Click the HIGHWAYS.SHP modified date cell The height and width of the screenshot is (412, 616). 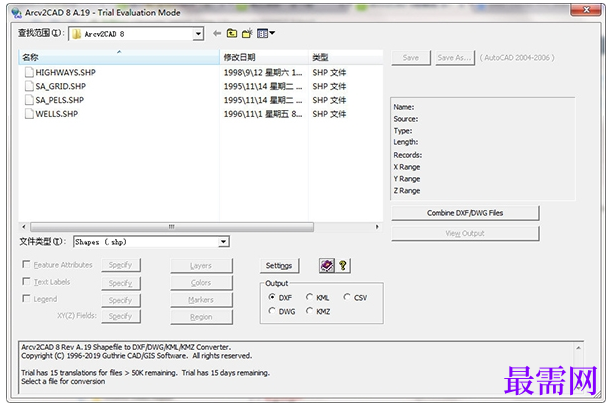(x=263, y=72)
